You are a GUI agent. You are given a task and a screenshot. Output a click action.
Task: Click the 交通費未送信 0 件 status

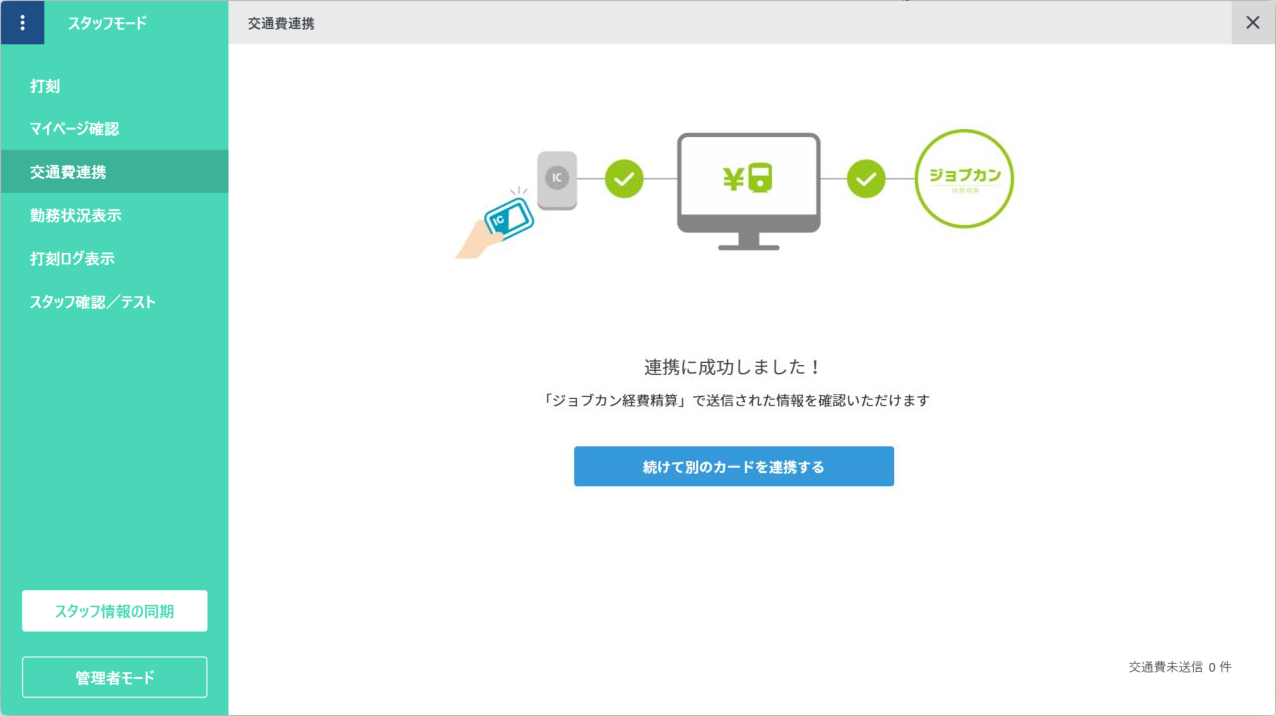pyautogui.click(x=1180, y=667)
